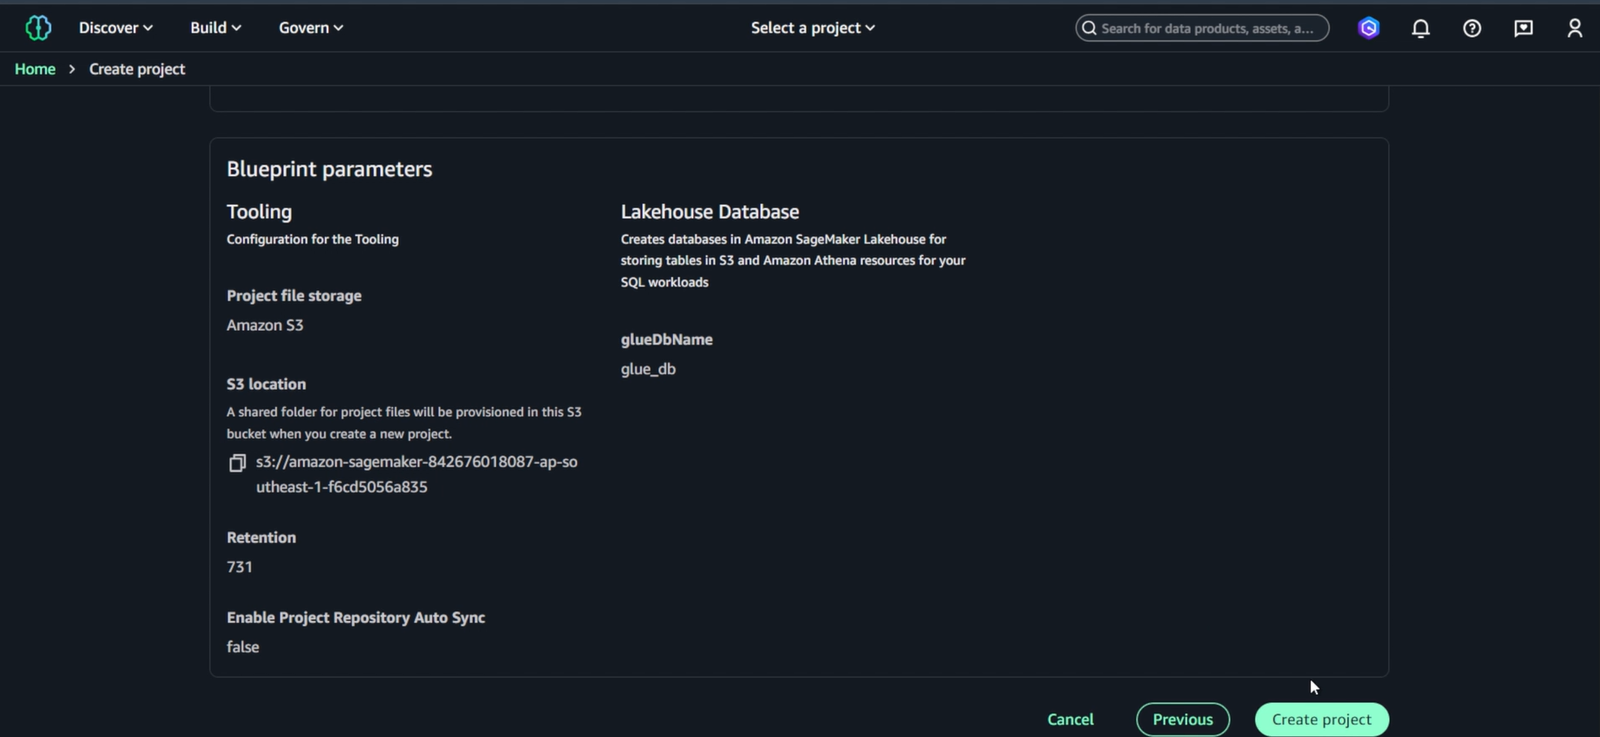Screen dimensions: 1600x737
Task: Open the feedback chat icon
Action: pyautogui.click(x=1523, y=28)
